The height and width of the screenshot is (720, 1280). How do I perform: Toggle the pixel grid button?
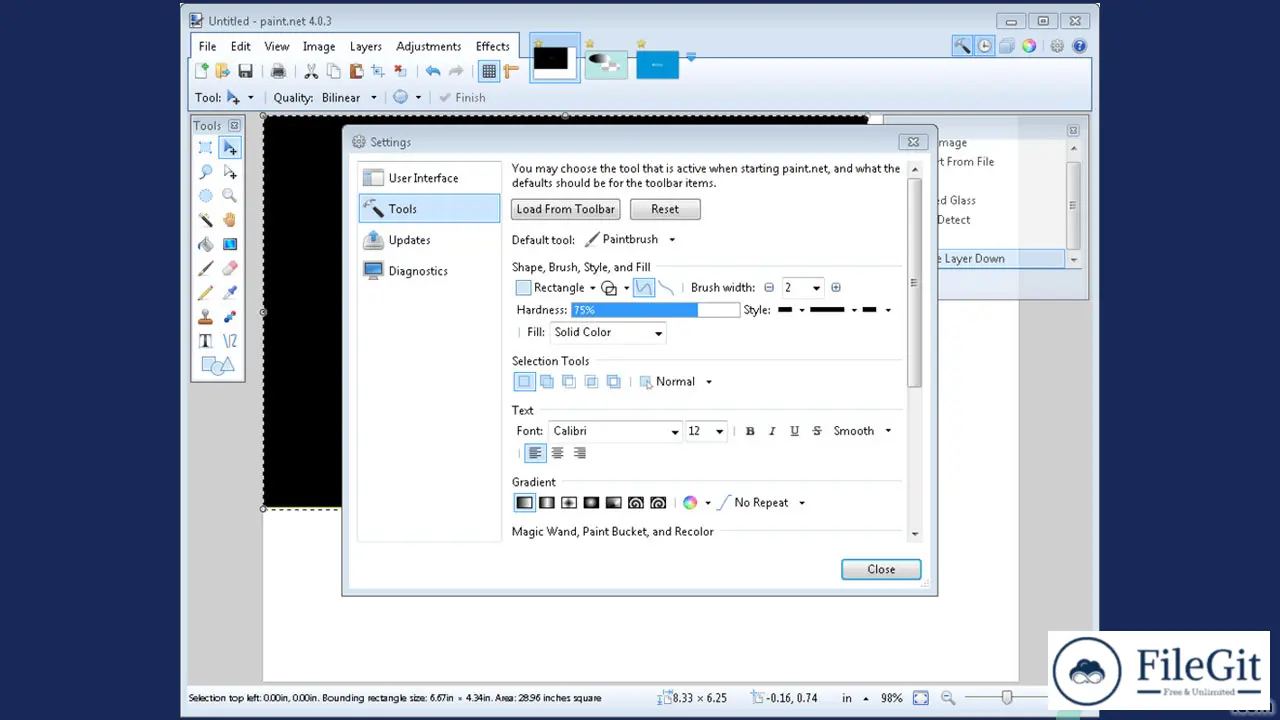tap(489, 71)
